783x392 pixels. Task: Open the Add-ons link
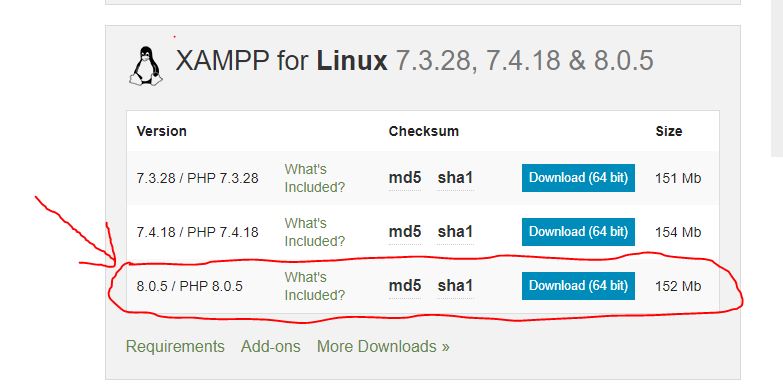click(271, 346)
